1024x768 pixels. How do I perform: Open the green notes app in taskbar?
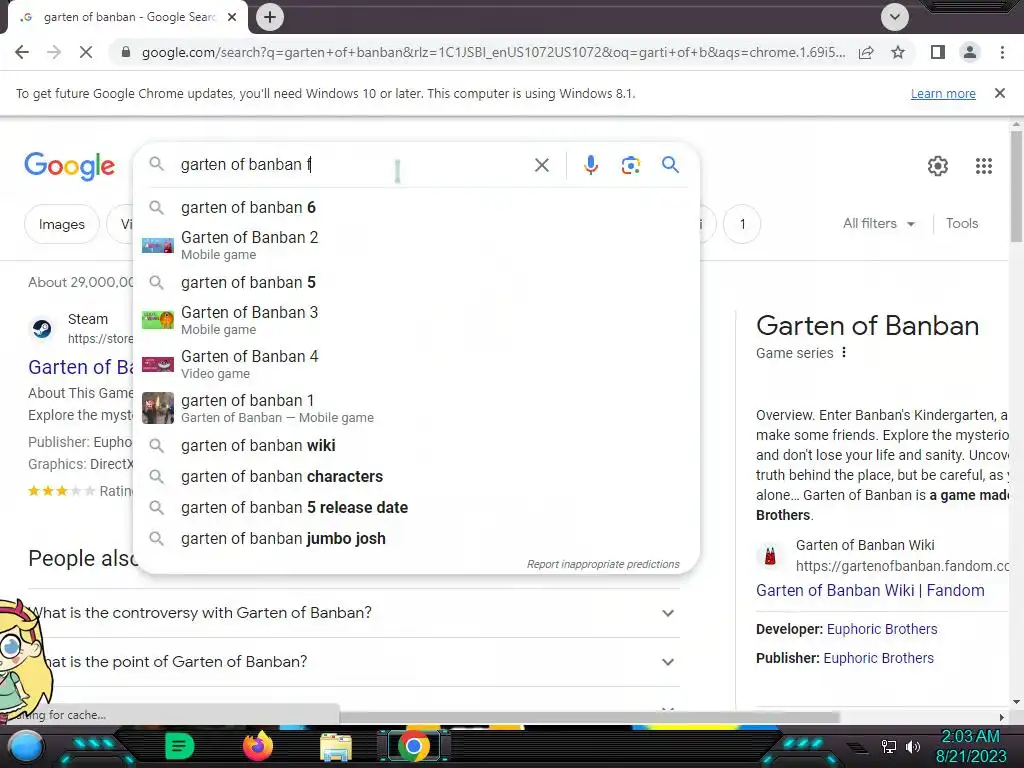click(x=179, y=746)
